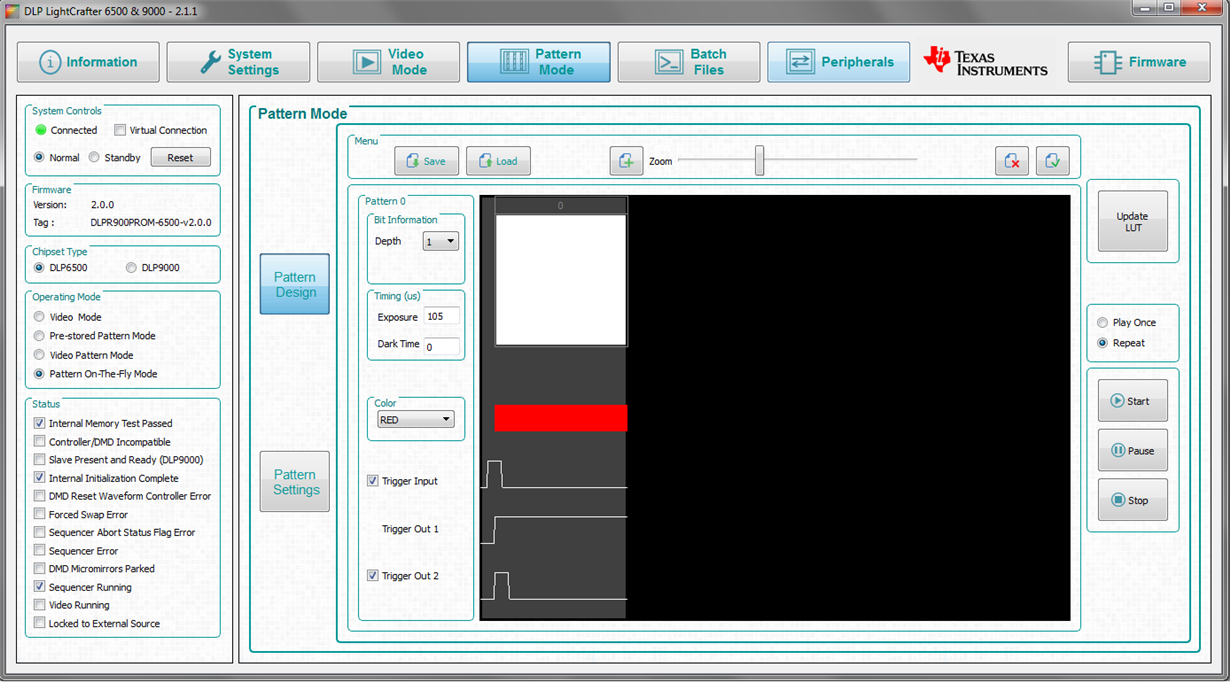
Task: Pause the pattern sequence
Action: 1133,451
